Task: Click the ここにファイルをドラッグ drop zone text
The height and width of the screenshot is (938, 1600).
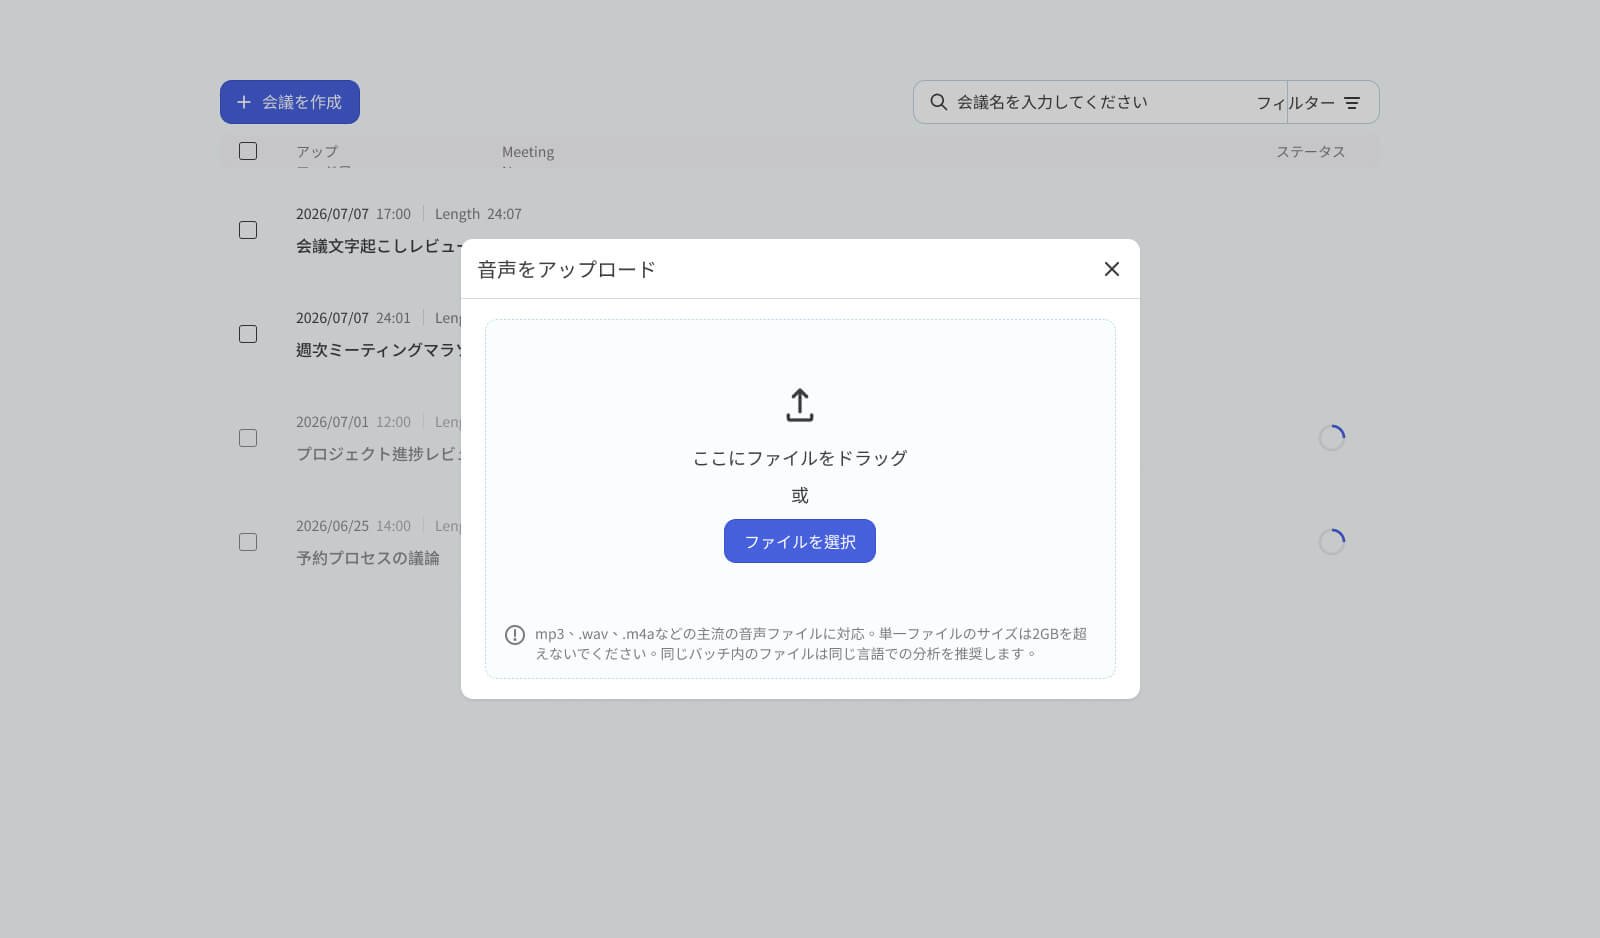Action: click(800, 458)
